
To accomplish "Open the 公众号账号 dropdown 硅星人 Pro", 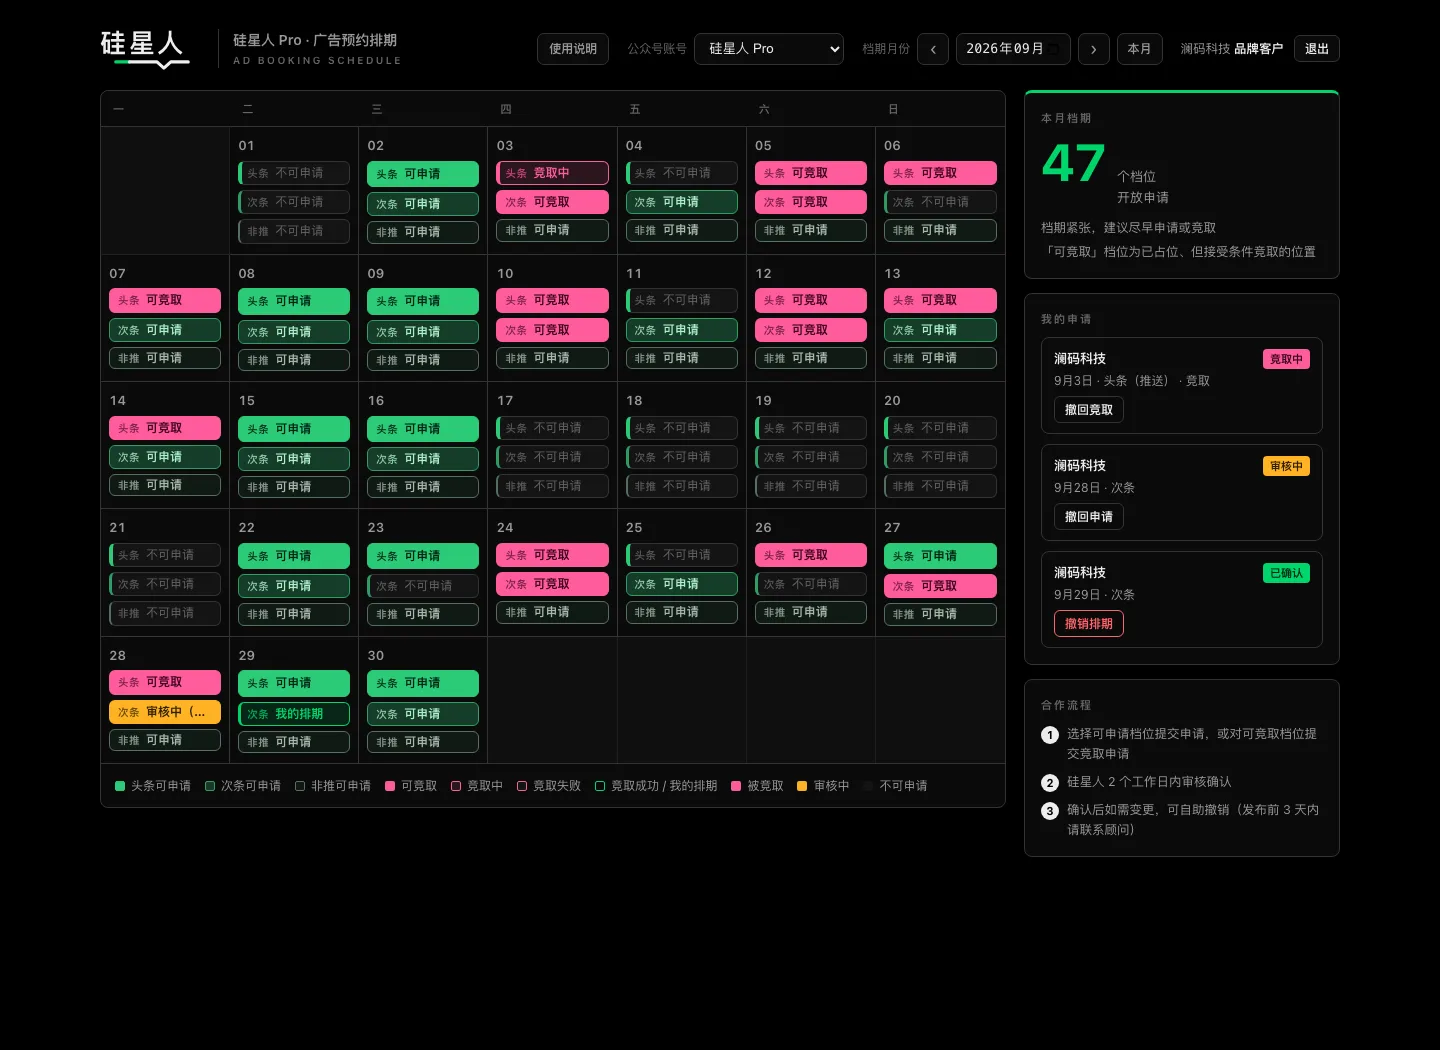I will coord(769,49).
